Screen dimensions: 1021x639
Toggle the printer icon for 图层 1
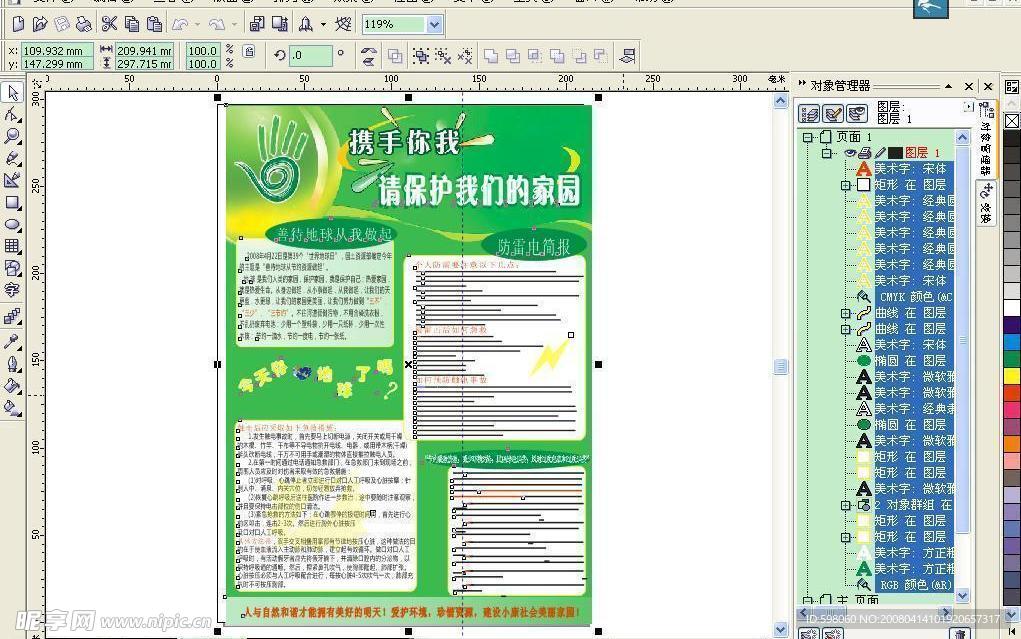(x=865, y=153)
